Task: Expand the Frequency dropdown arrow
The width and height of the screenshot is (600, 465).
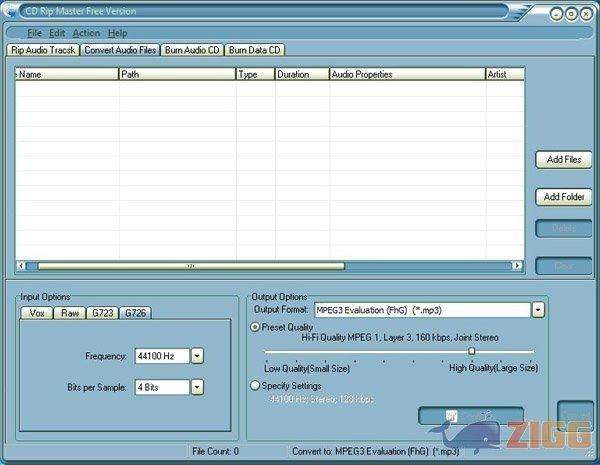Action: click(x=197, y=356)
